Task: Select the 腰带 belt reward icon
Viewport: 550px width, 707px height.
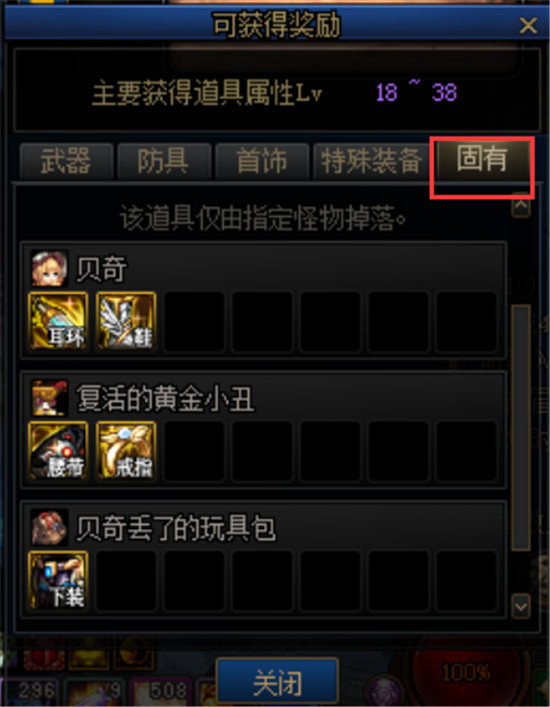Action: click(58, 450)
